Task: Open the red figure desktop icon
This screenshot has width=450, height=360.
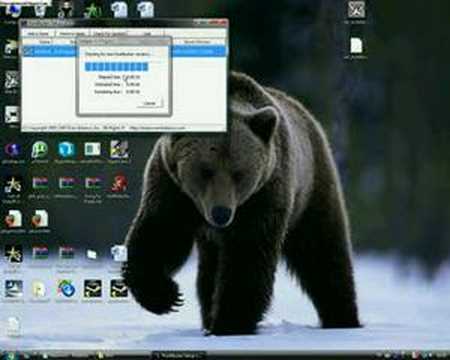Action: 119,184
